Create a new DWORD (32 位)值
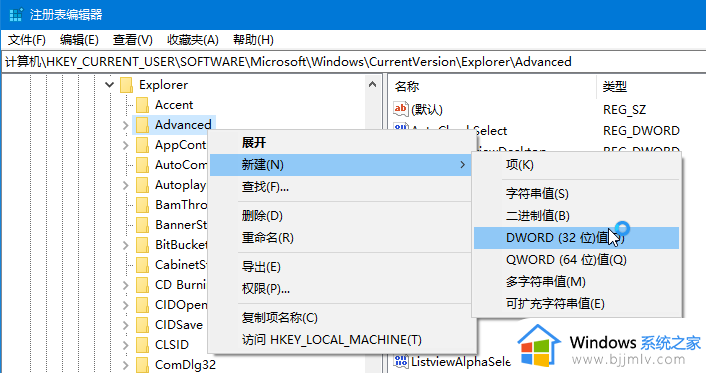This screenshot has width=706, height=373. point(576,238)
